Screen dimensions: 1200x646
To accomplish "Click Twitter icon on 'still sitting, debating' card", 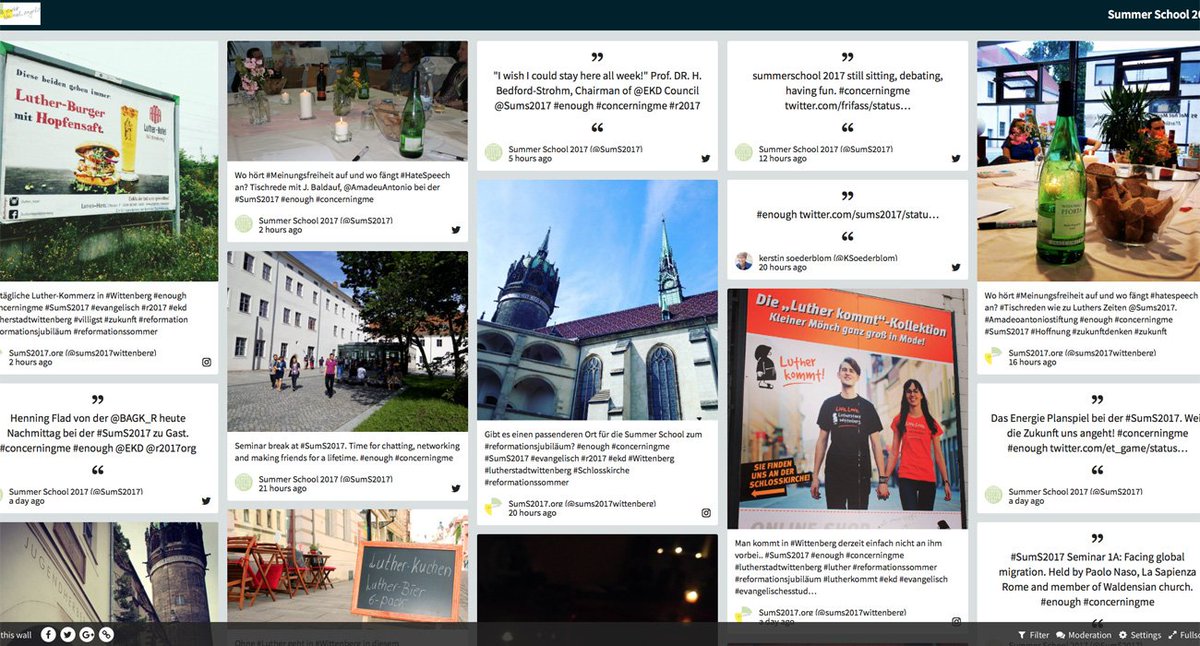I will [x=956, y=158].
